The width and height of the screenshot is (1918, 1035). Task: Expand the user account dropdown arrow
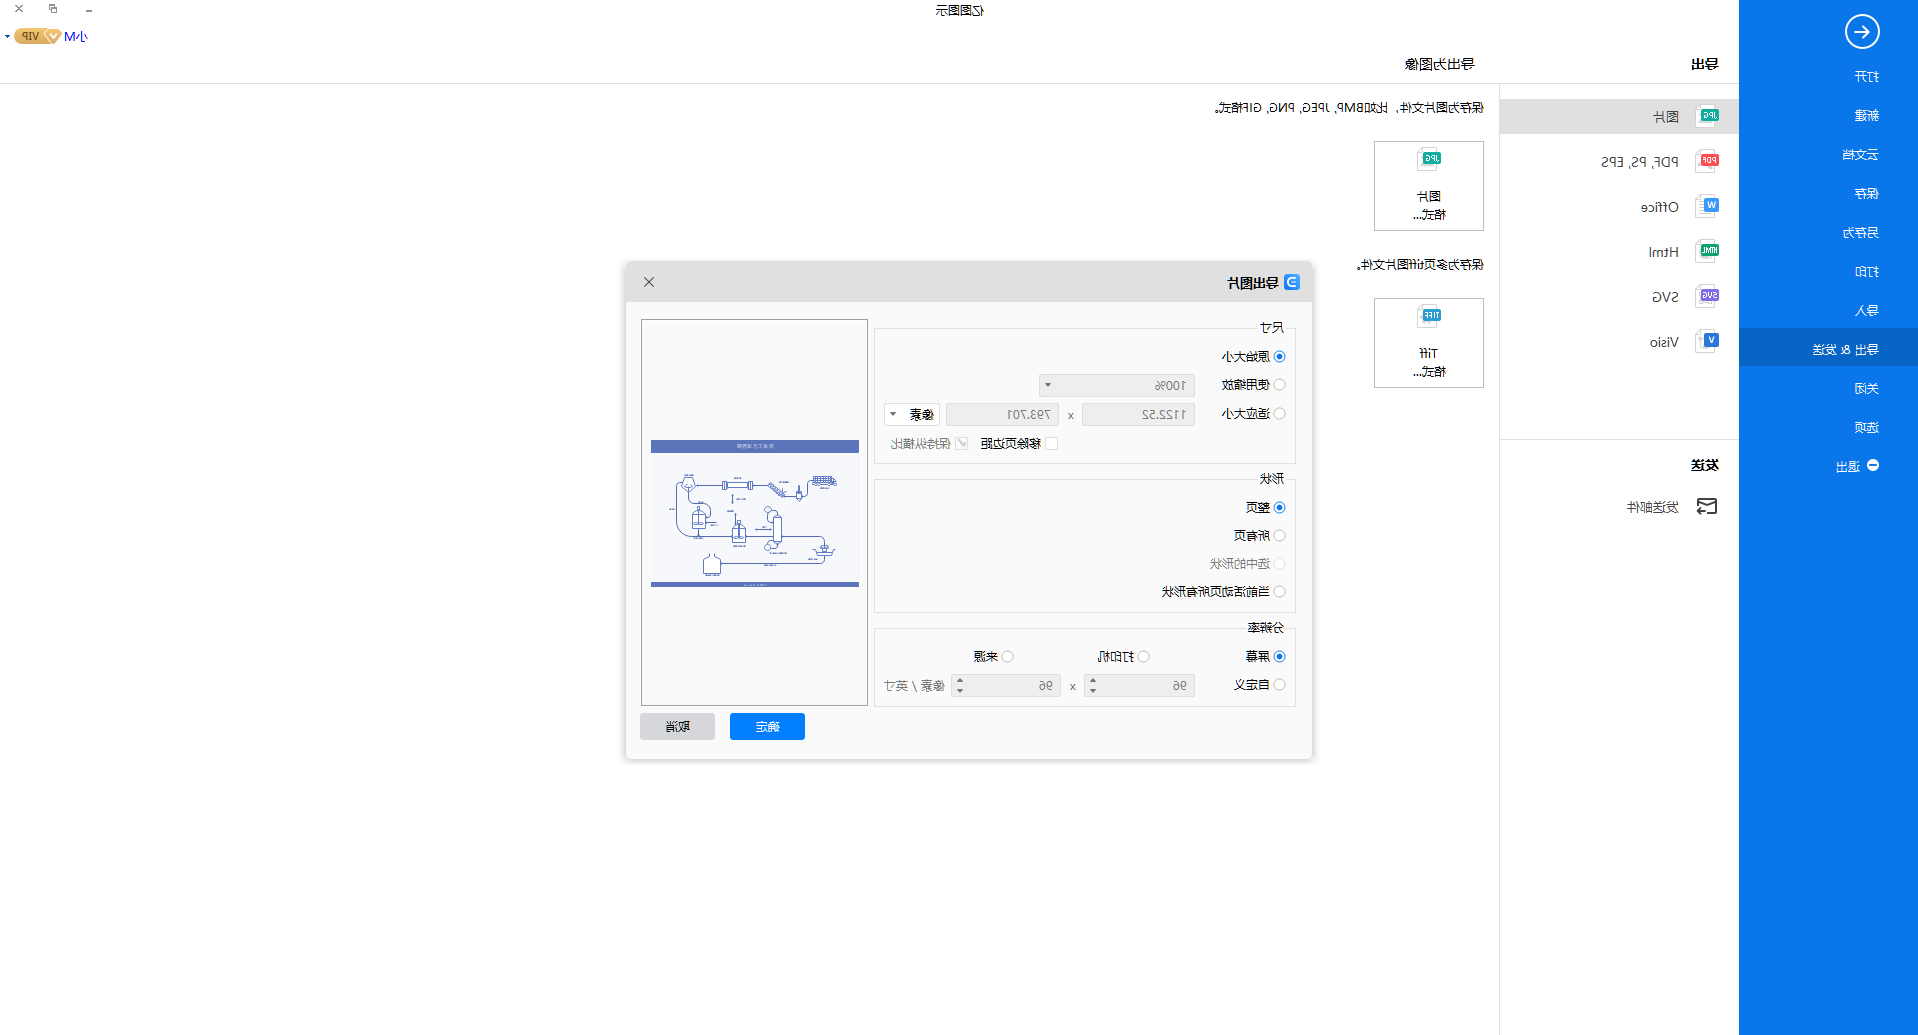coord(7,37)
